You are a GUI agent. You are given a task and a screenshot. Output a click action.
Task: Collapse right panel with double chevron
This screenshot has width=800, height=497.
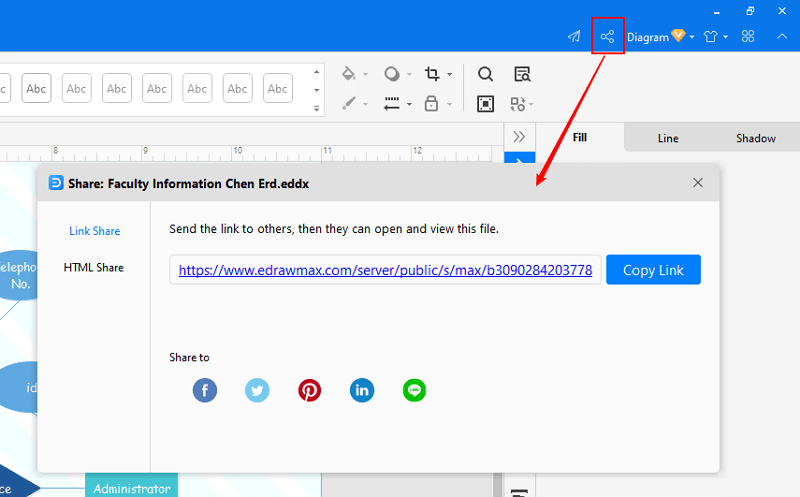click(519, 137)
